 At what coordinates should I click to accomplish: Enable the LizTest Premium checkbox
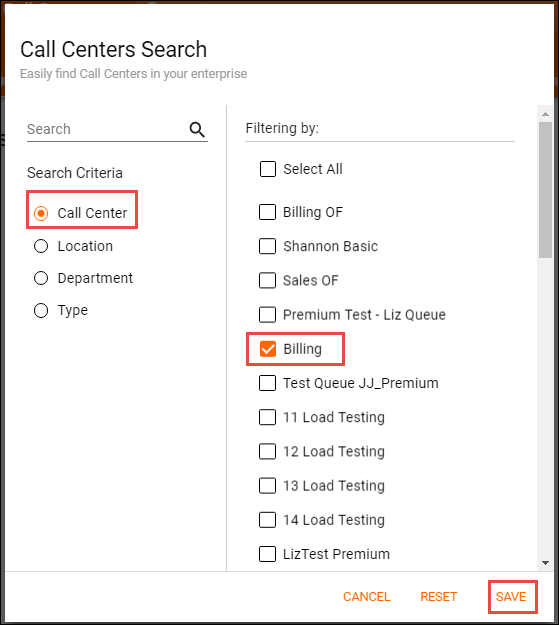(x=268, y=554)
